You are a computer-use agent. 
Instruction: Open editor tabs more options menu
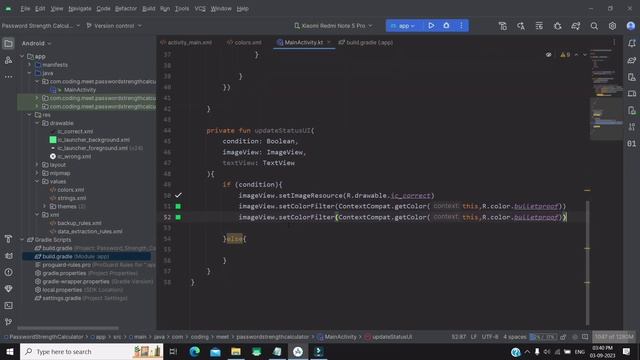tap(614, 42)
